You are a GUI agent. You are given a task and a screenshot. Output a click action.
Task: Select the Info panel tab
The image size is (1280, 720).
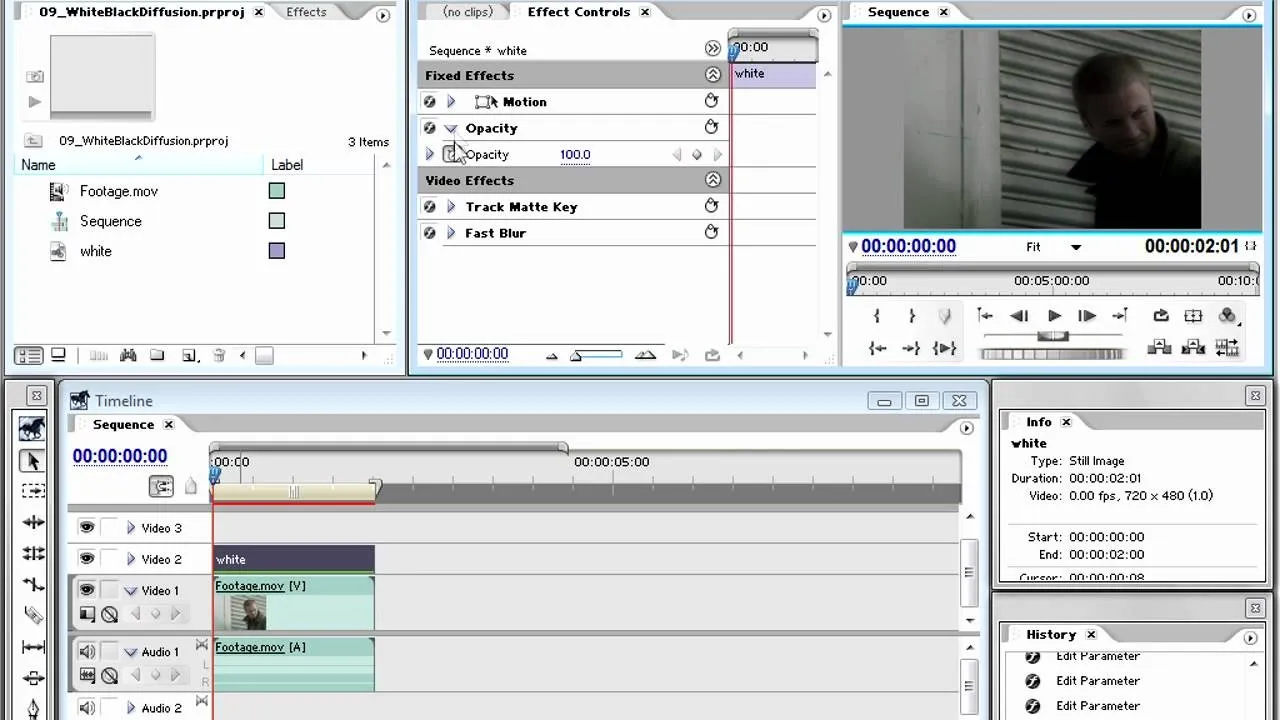(1039, 422)
